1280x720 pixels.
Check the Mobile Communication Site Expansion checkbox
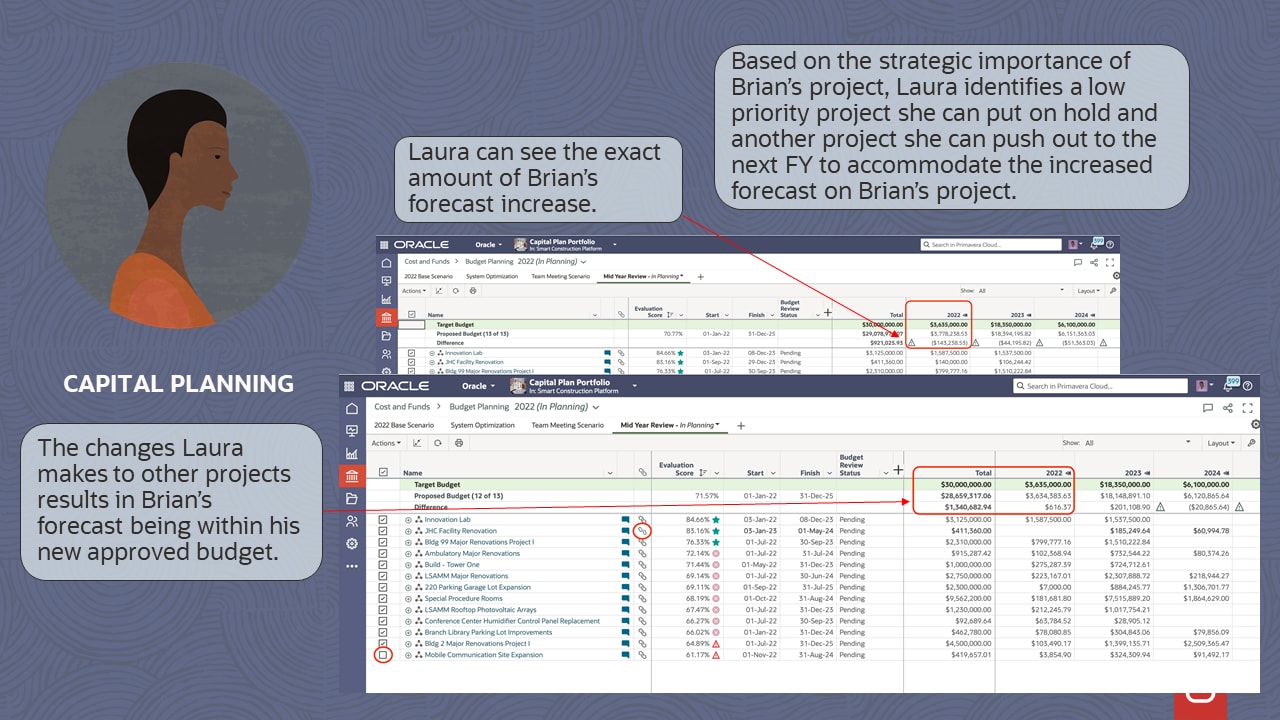pyautogui.click(x=383, y=655)
